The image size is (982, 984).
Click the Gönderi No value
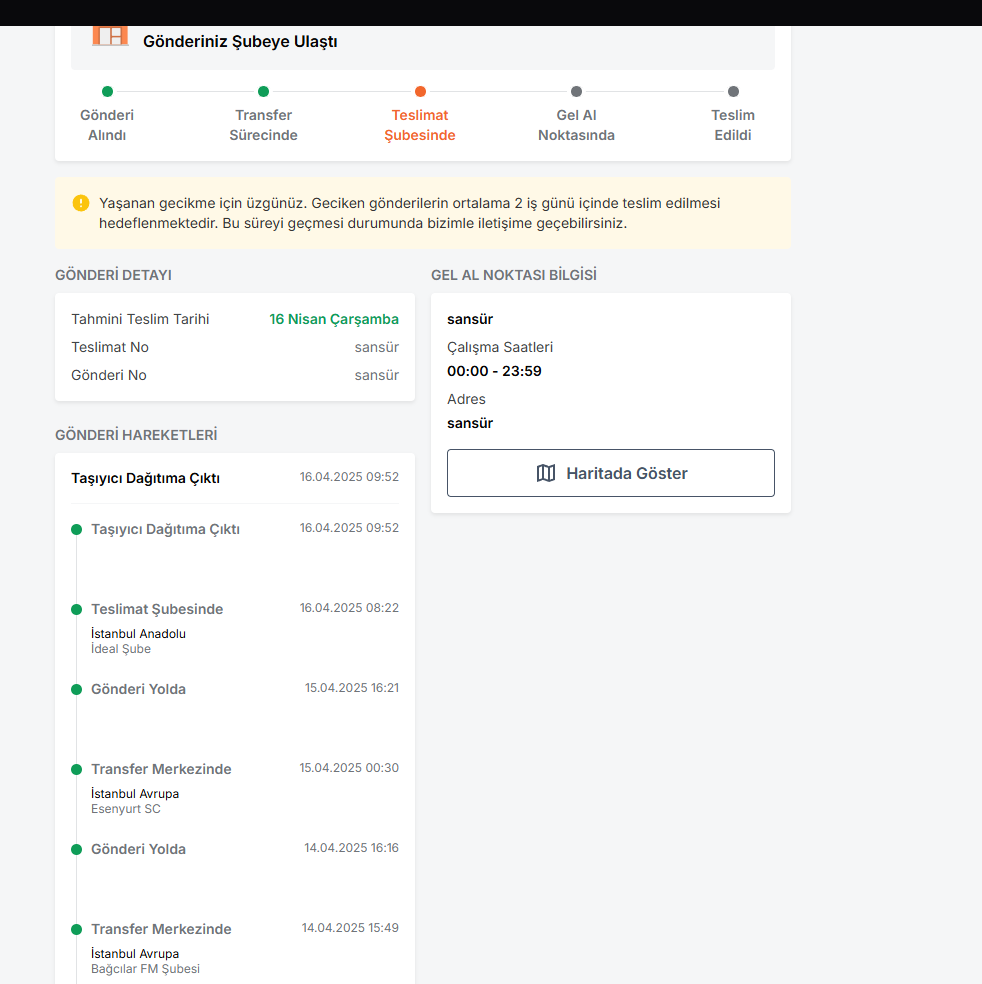[376, 375]
